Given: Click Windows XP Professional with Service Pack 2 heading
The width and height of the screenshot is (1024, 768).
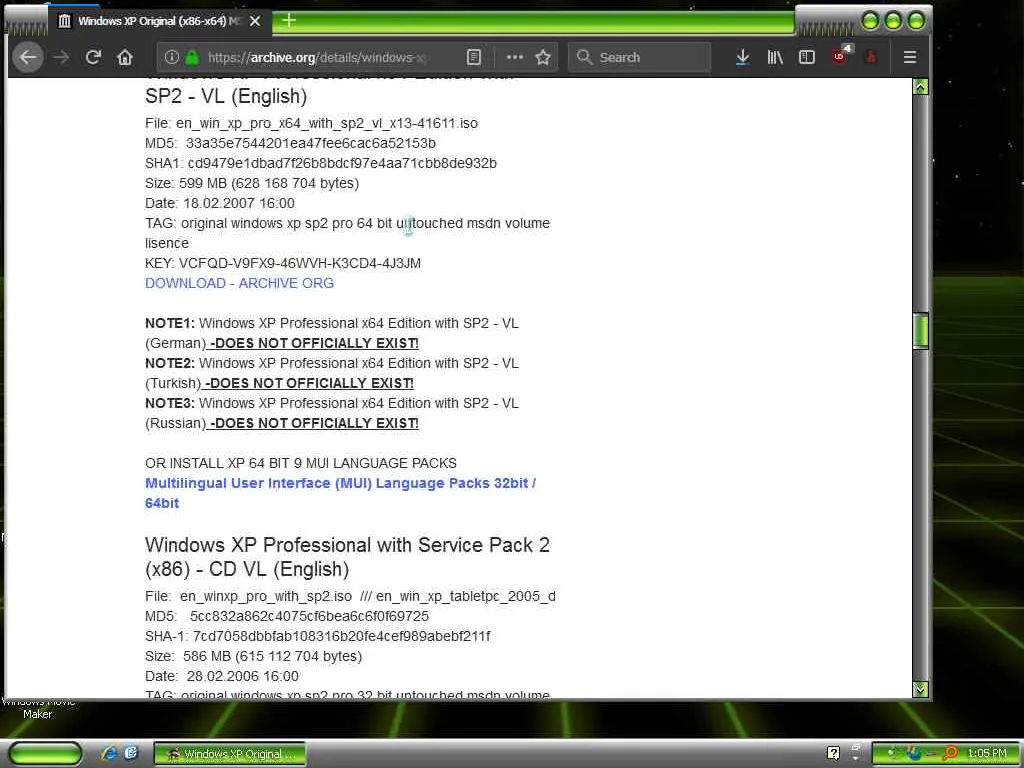Looking at the screenshot, I should pos(347,557).
